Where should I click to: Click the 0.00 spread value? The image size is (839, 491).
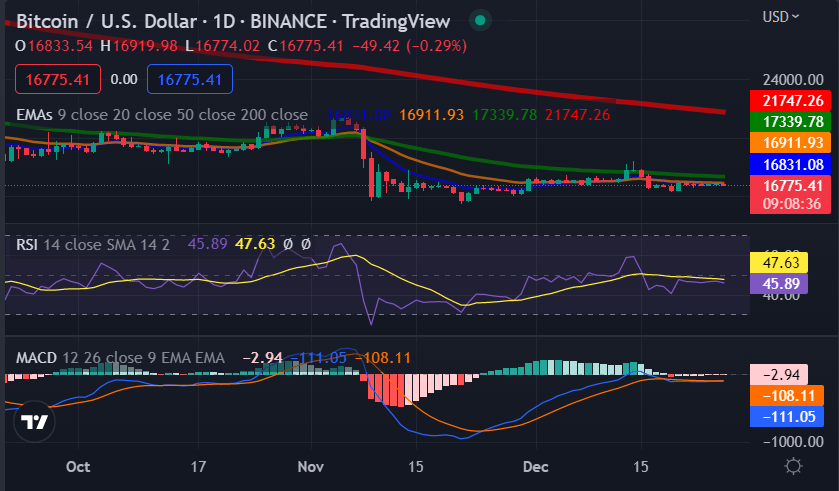[x=124, y=79]
